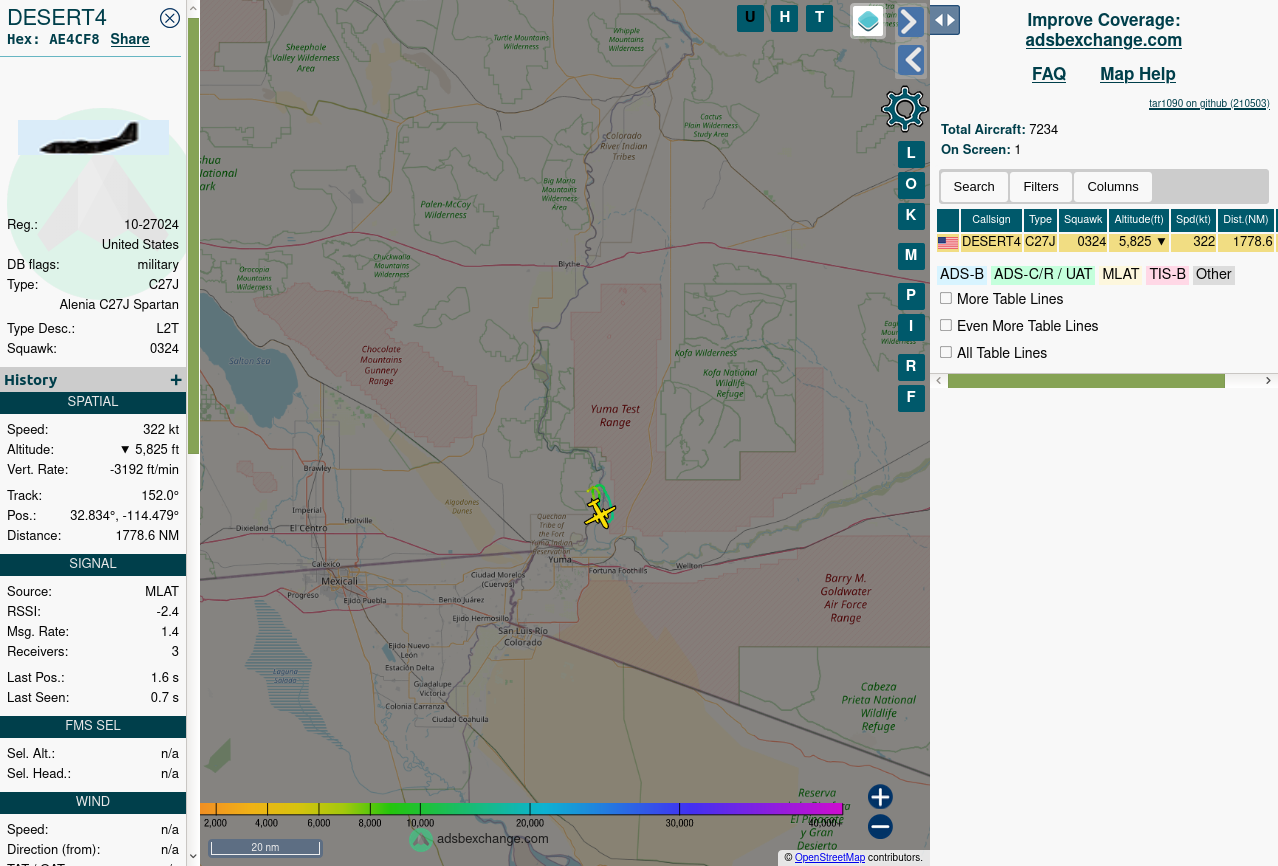Image resolution: width=1278 pixels, height=866 pixels.
Task: Enable Even More Table Lines checkbox
Action: point(946,325)
